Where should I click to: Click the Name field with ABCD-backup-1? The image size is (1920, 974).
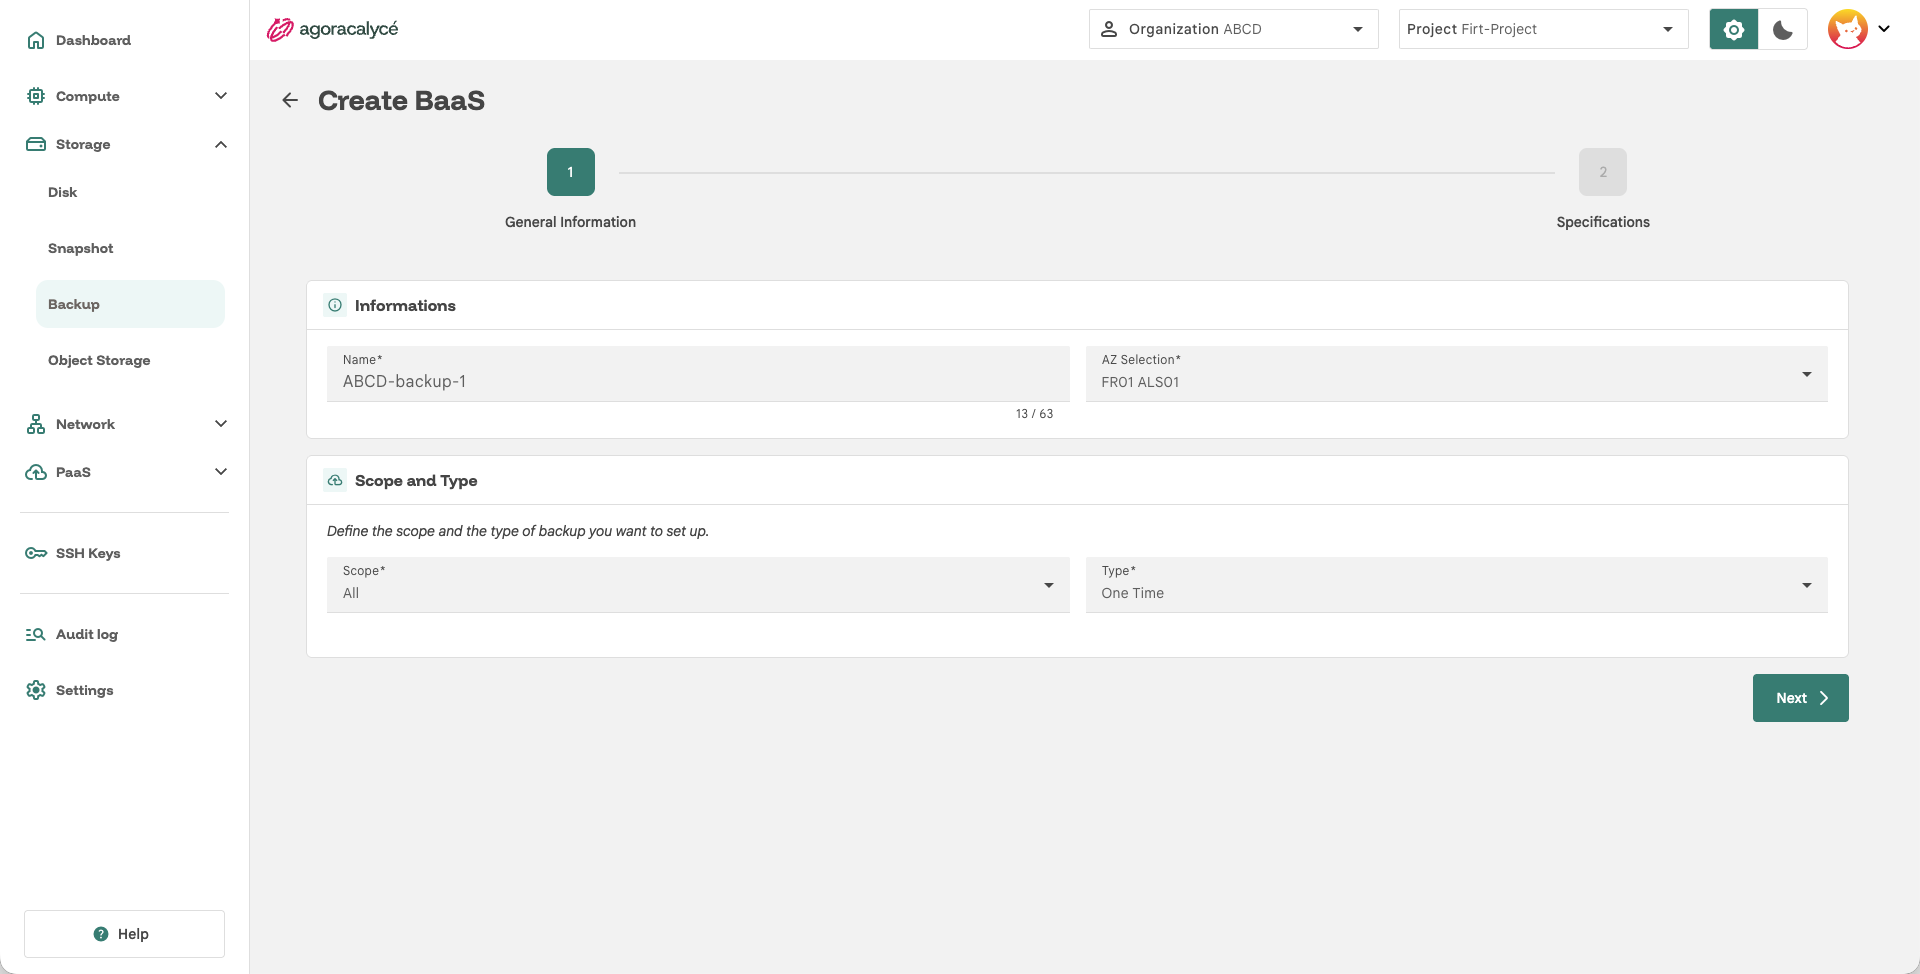point(698,373)
